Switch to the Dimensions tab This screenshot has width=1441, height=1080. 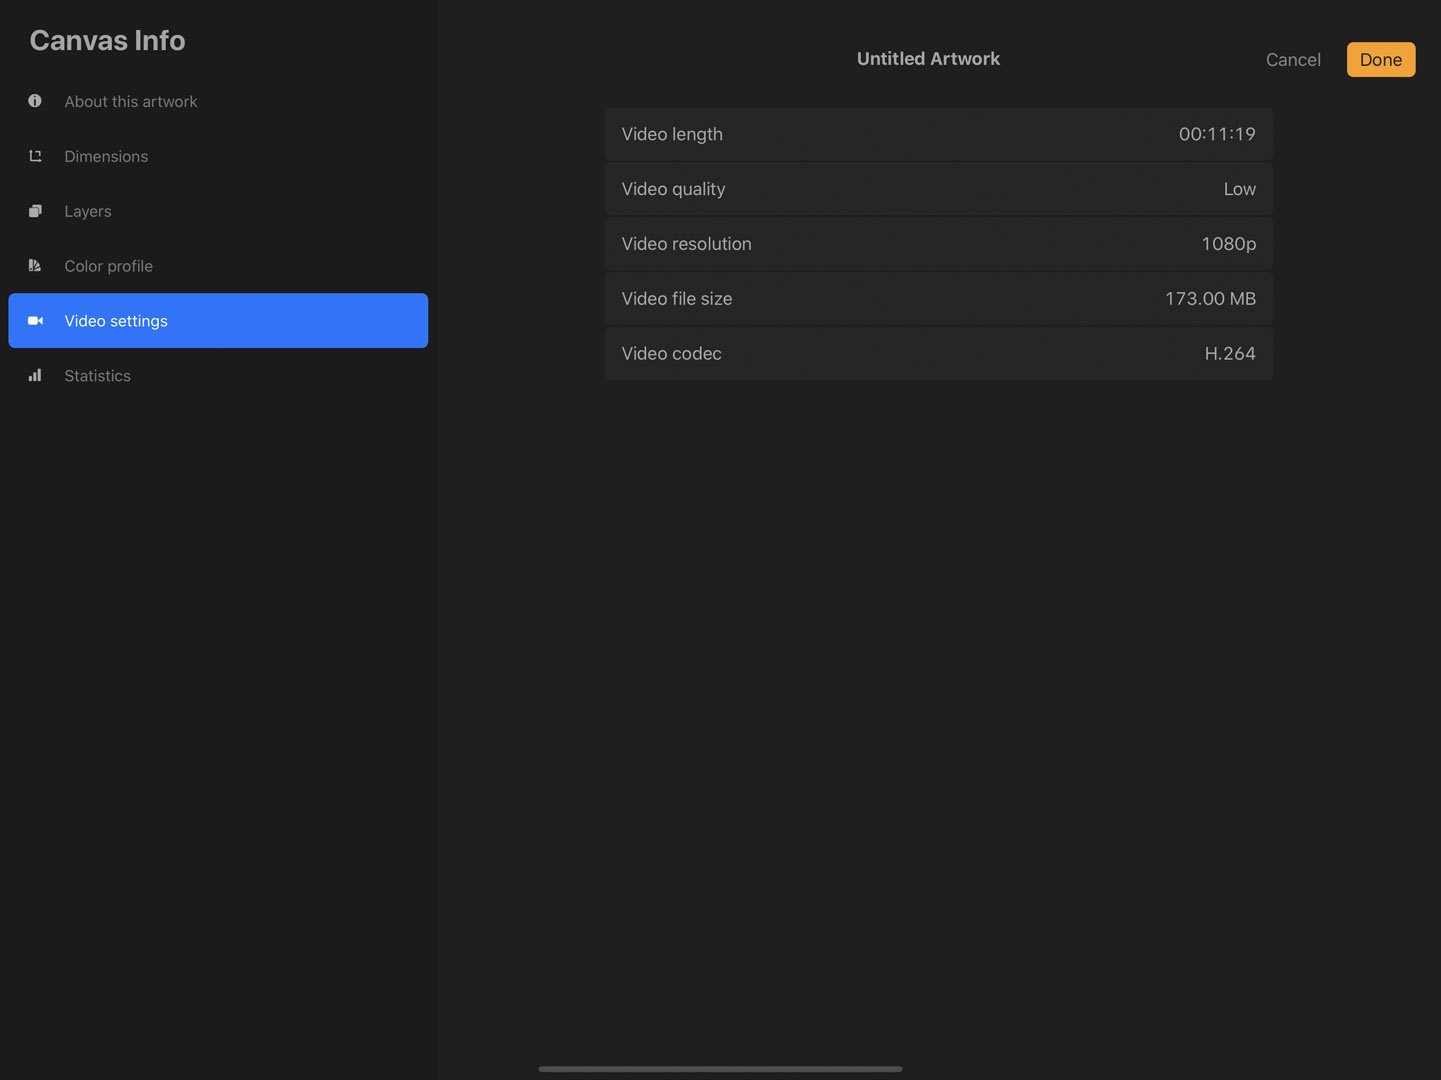[106, 156]
